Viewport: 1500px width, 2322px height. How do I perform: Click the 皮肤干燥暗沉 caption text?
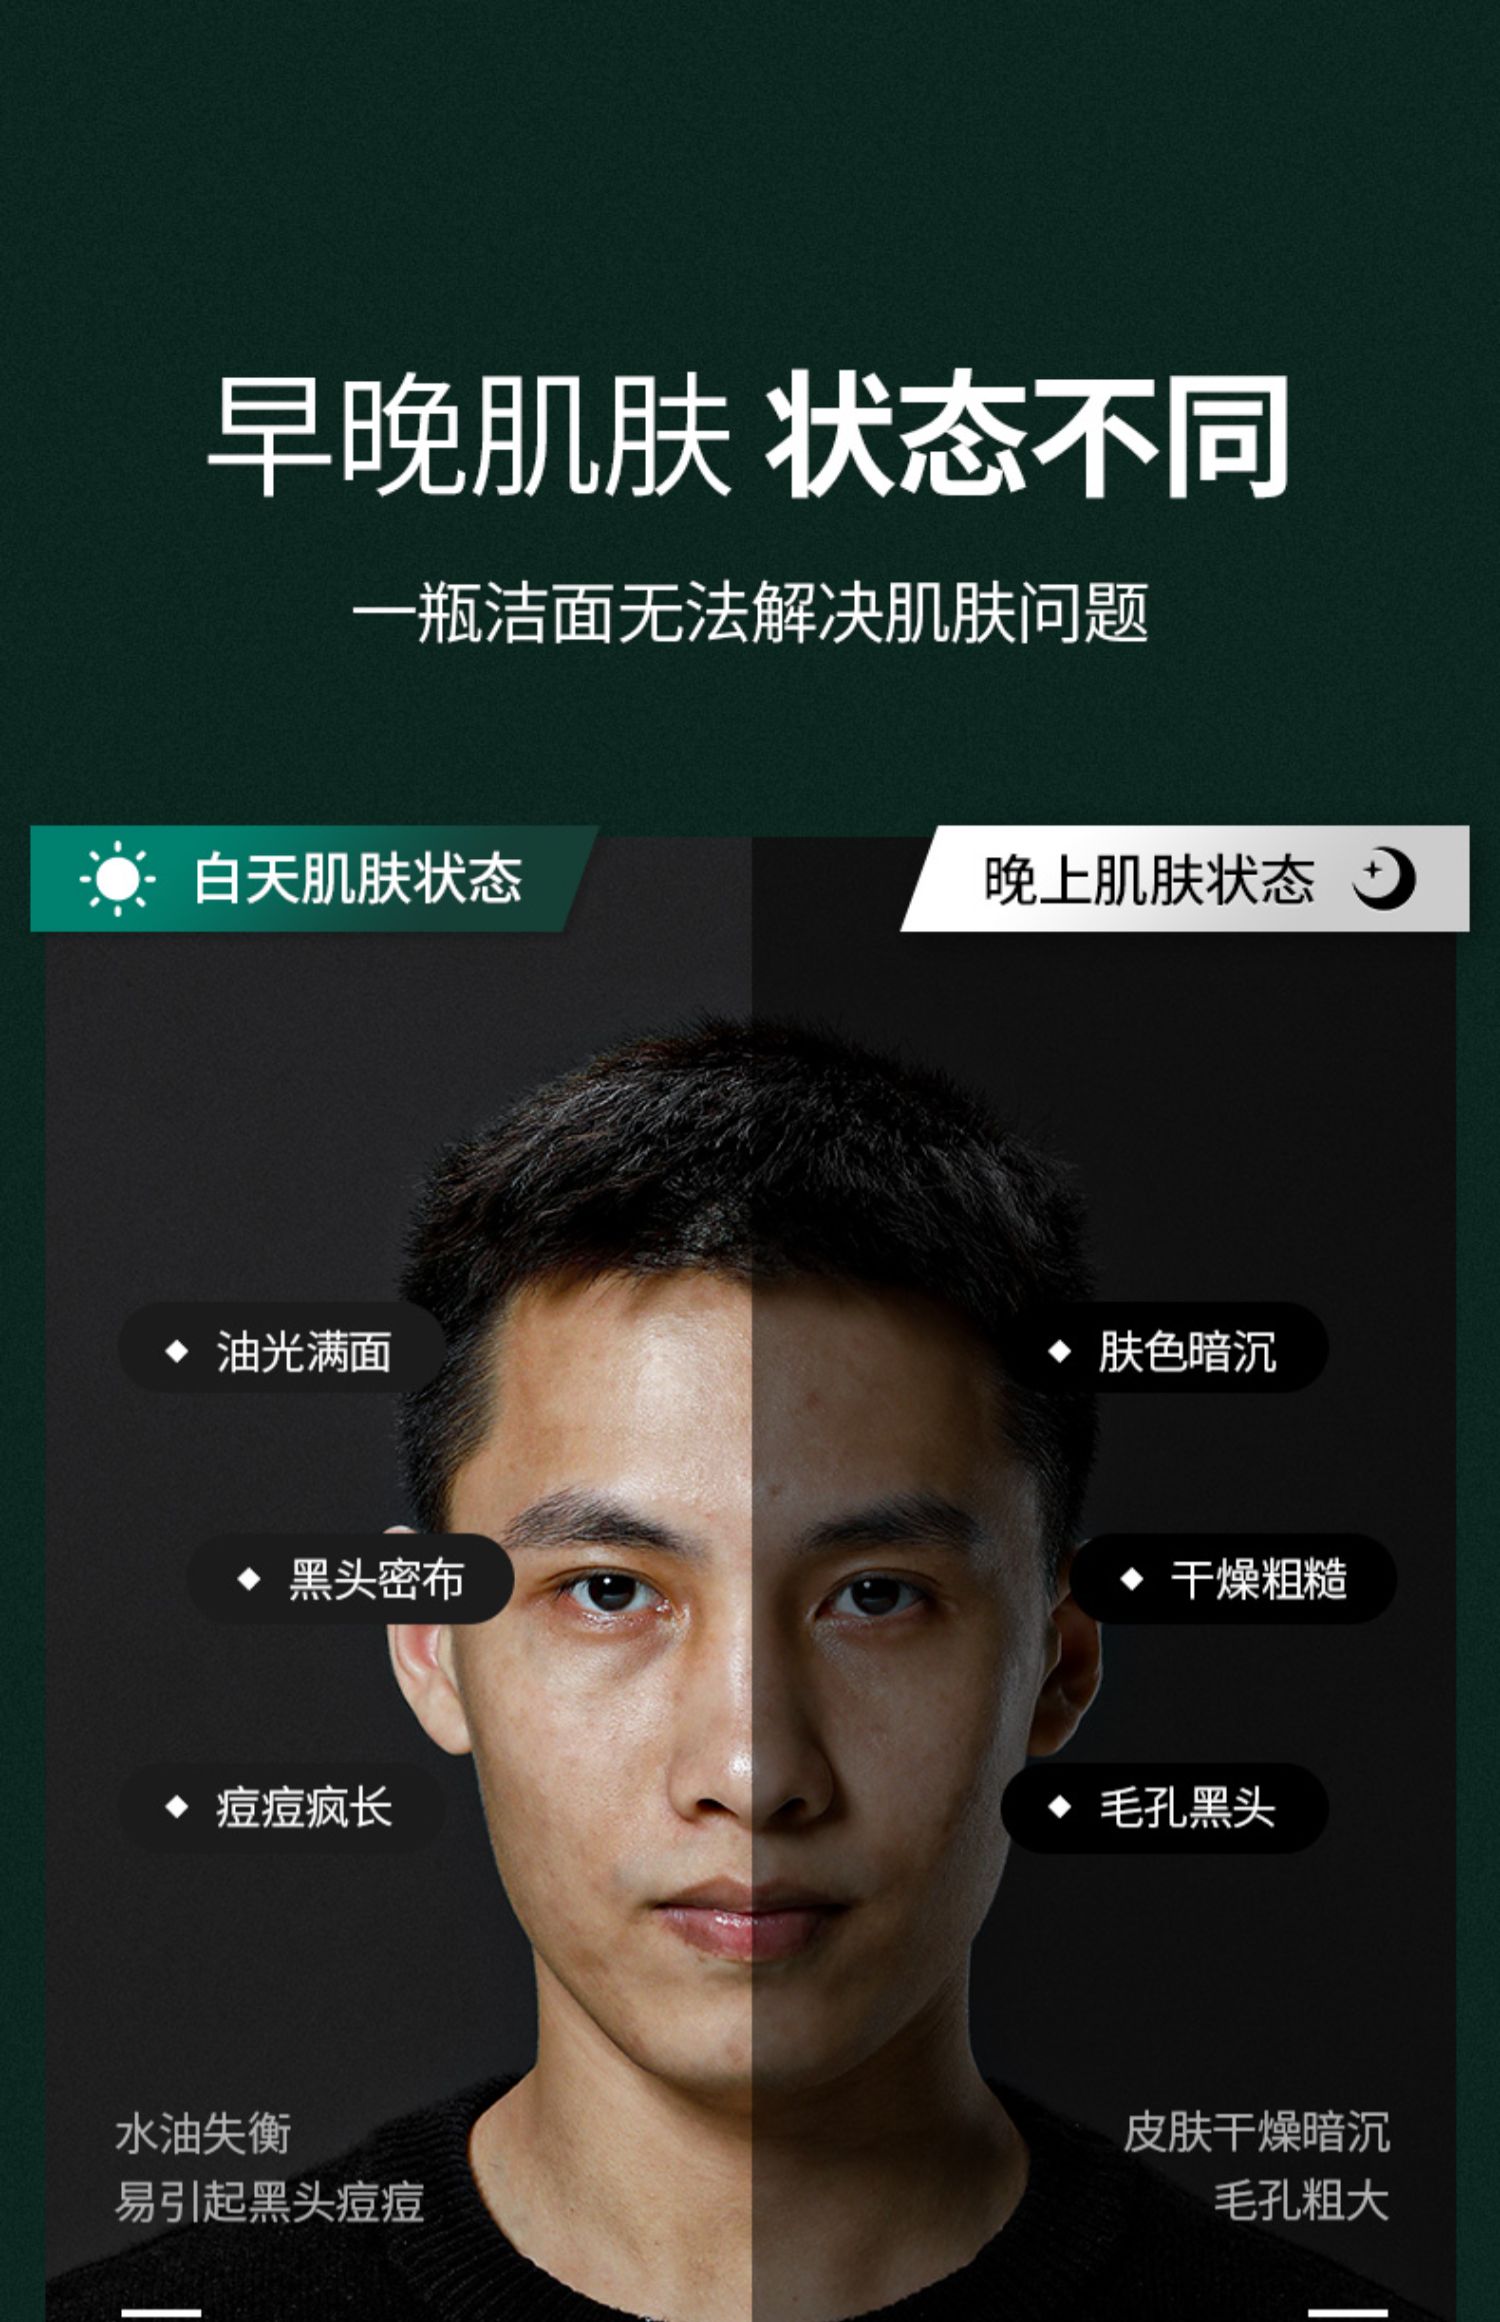click(1256, 2132)
